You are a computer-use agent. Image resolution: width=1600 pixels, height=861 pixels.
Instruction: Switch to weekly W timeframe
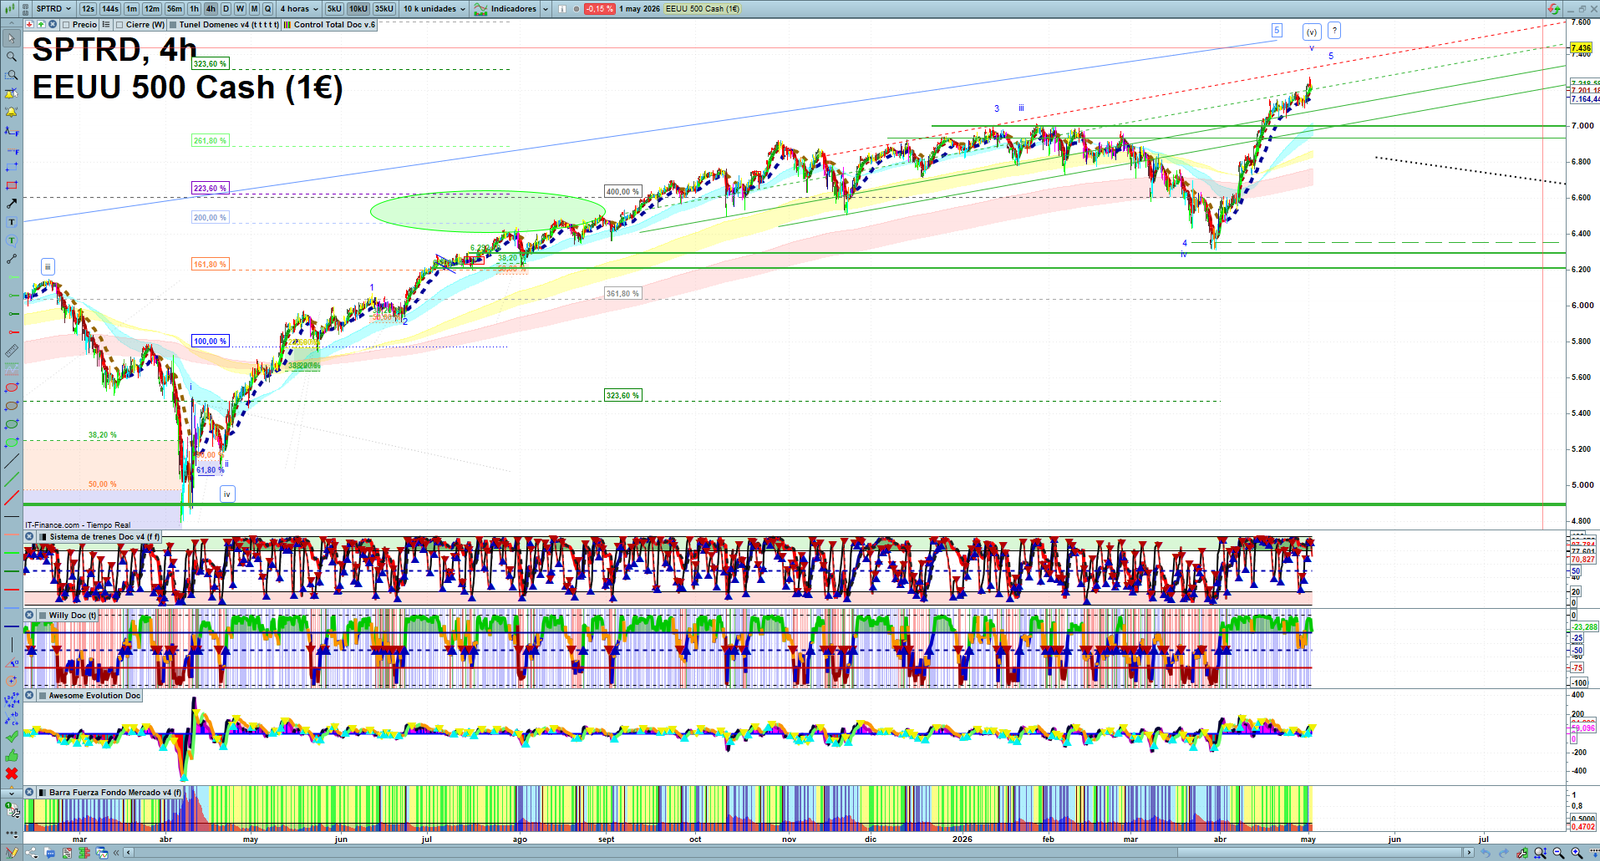click(x=240, y=9)
